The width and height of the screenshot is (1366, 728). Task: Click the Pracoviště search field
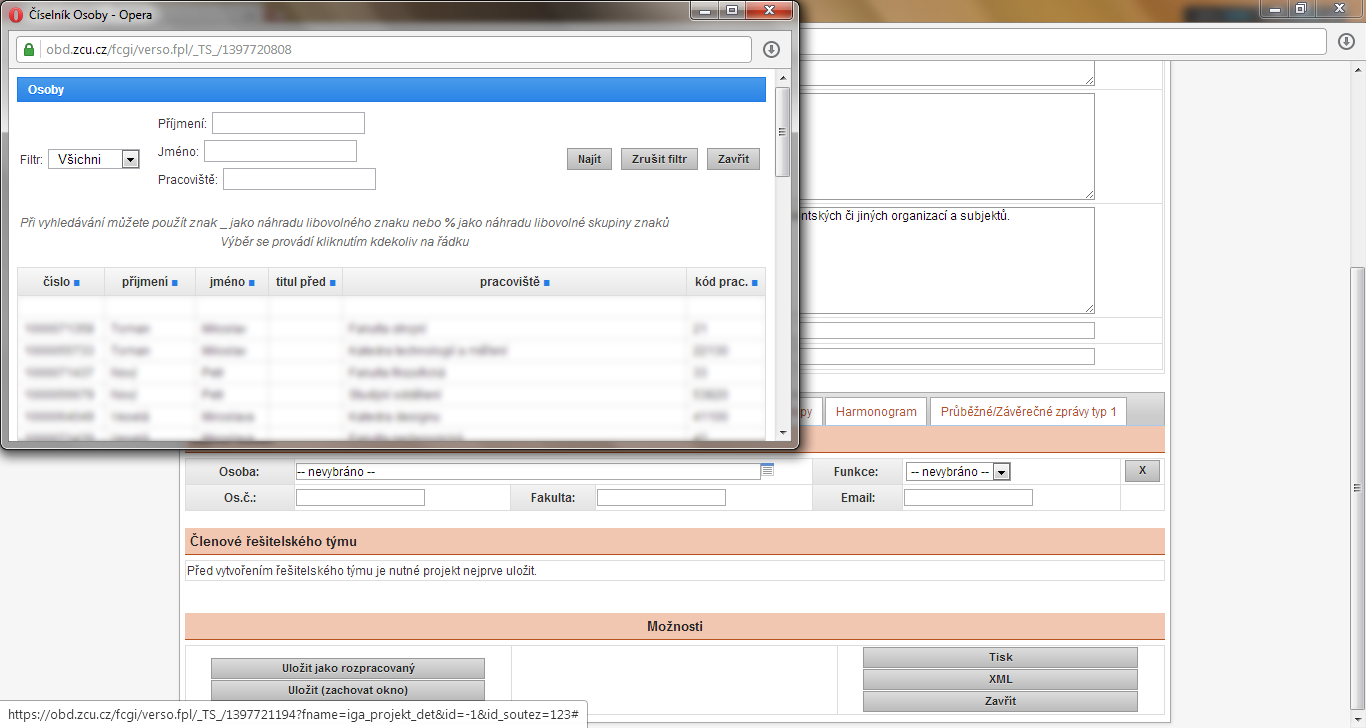[299, 179]
